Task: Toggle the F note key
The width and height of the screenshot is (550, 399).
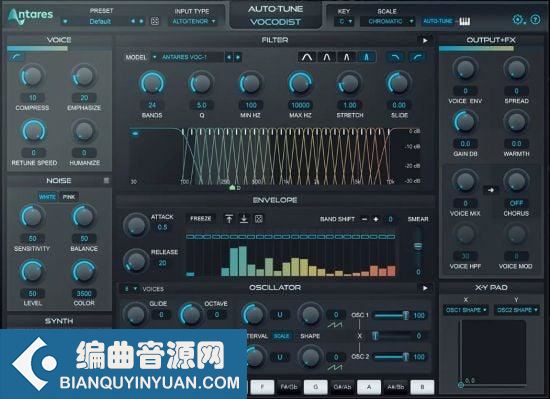Action: 262,387
